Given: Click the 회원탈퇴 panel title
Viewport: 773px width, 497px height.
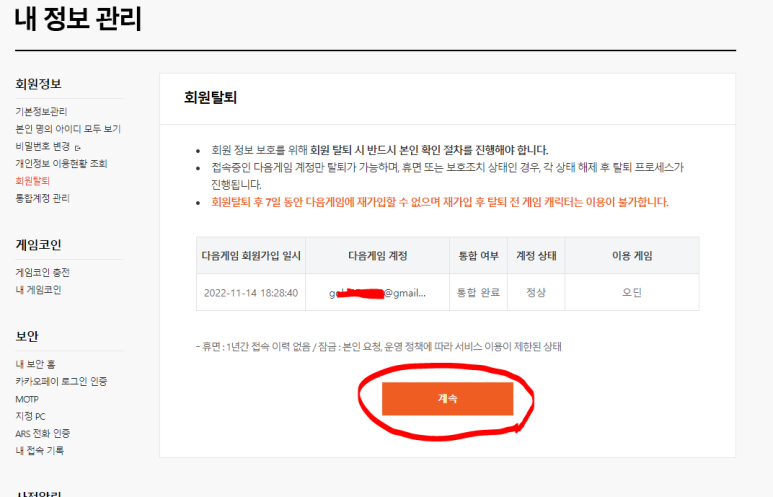Looking at the screenshot, I should click(211, 98).
